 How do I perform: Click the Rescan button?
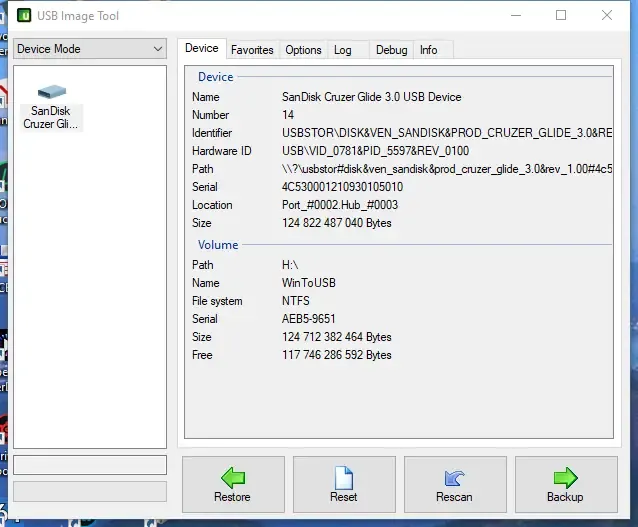click(455, 484)
